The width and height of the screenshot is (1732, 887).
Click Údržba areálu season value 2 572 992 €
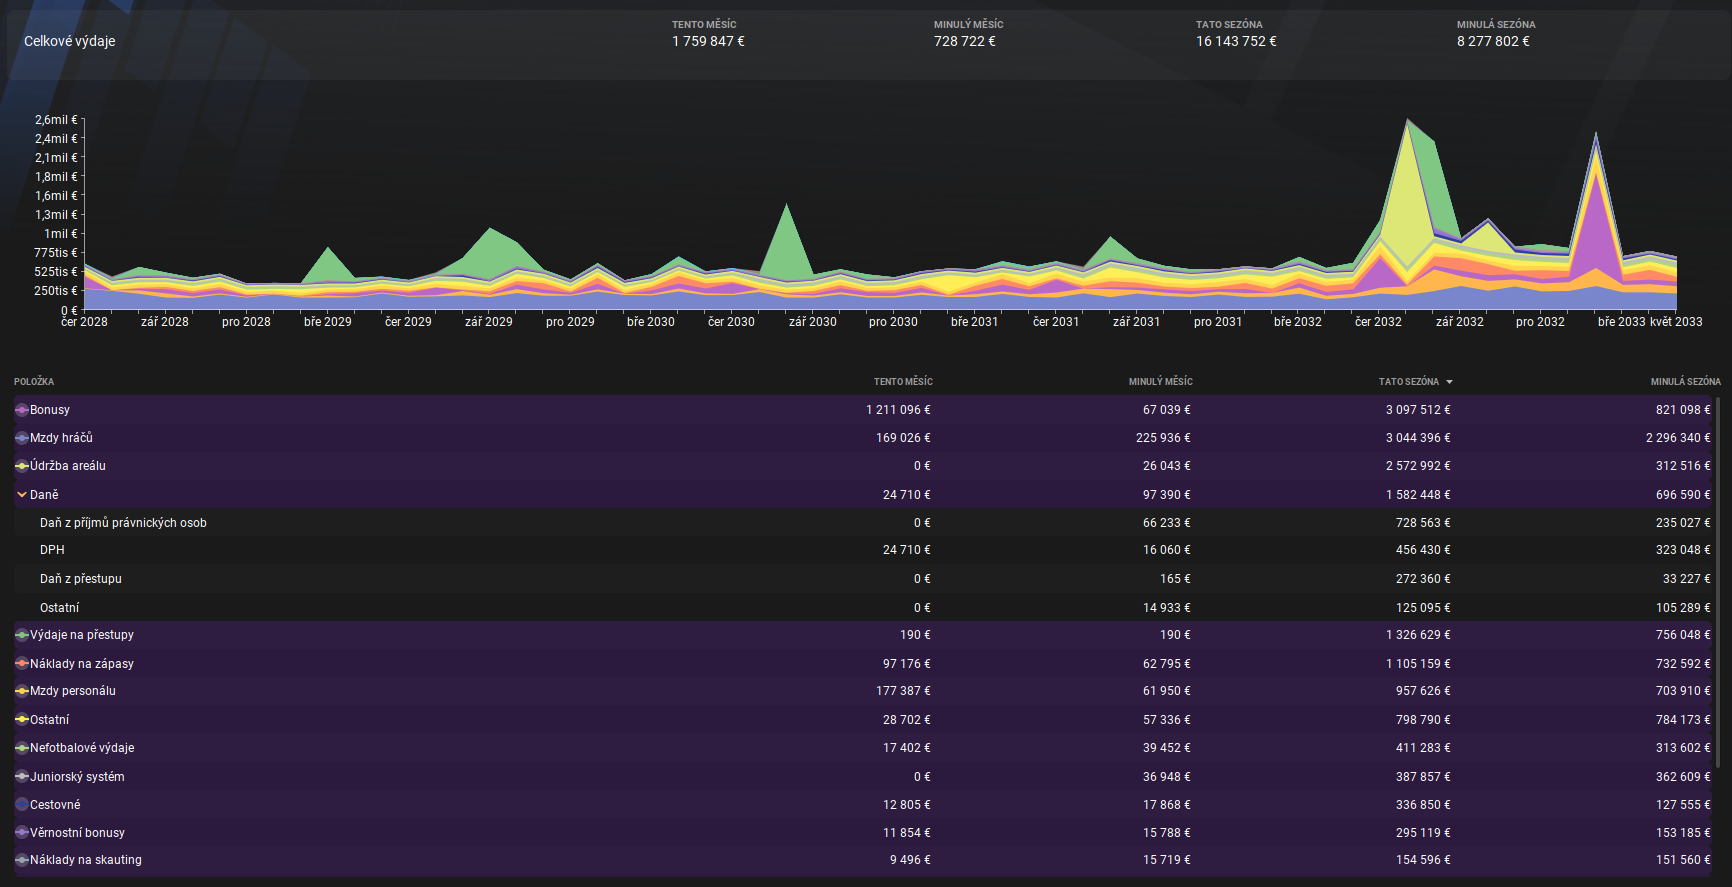(1418, 466)
